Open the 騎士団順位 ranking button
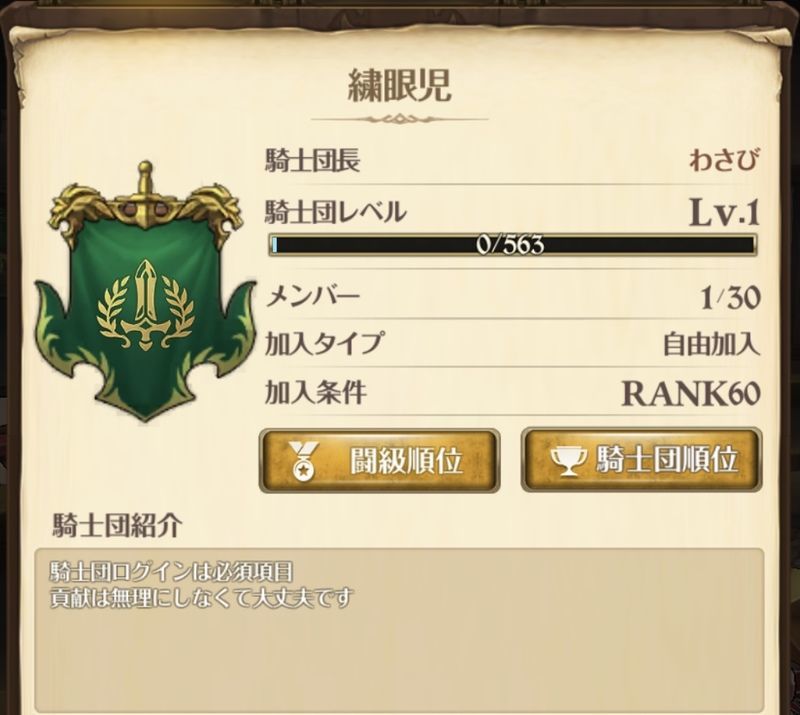Image resolution: width=800 pixels, height=715 pixels. click(641, 460)
